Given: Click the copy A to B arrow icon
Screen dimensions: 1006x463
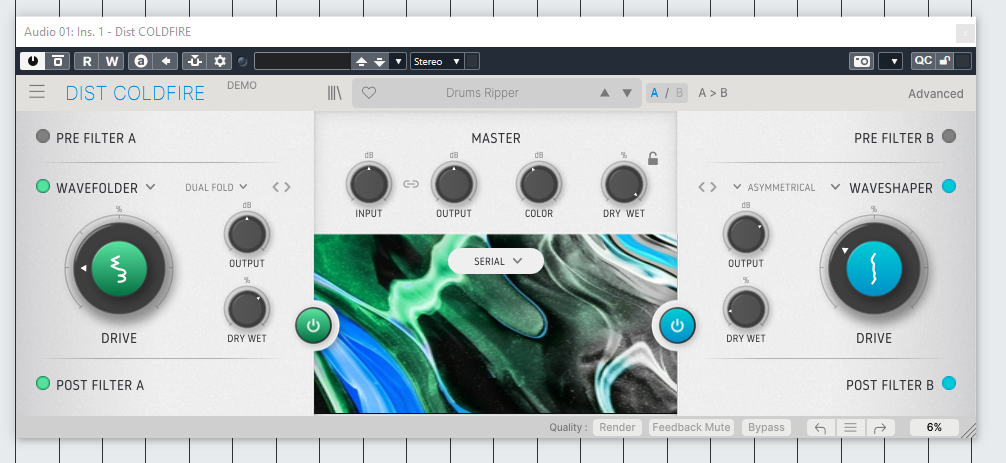Looking at the screenshot, I should [x=166, y=61].
